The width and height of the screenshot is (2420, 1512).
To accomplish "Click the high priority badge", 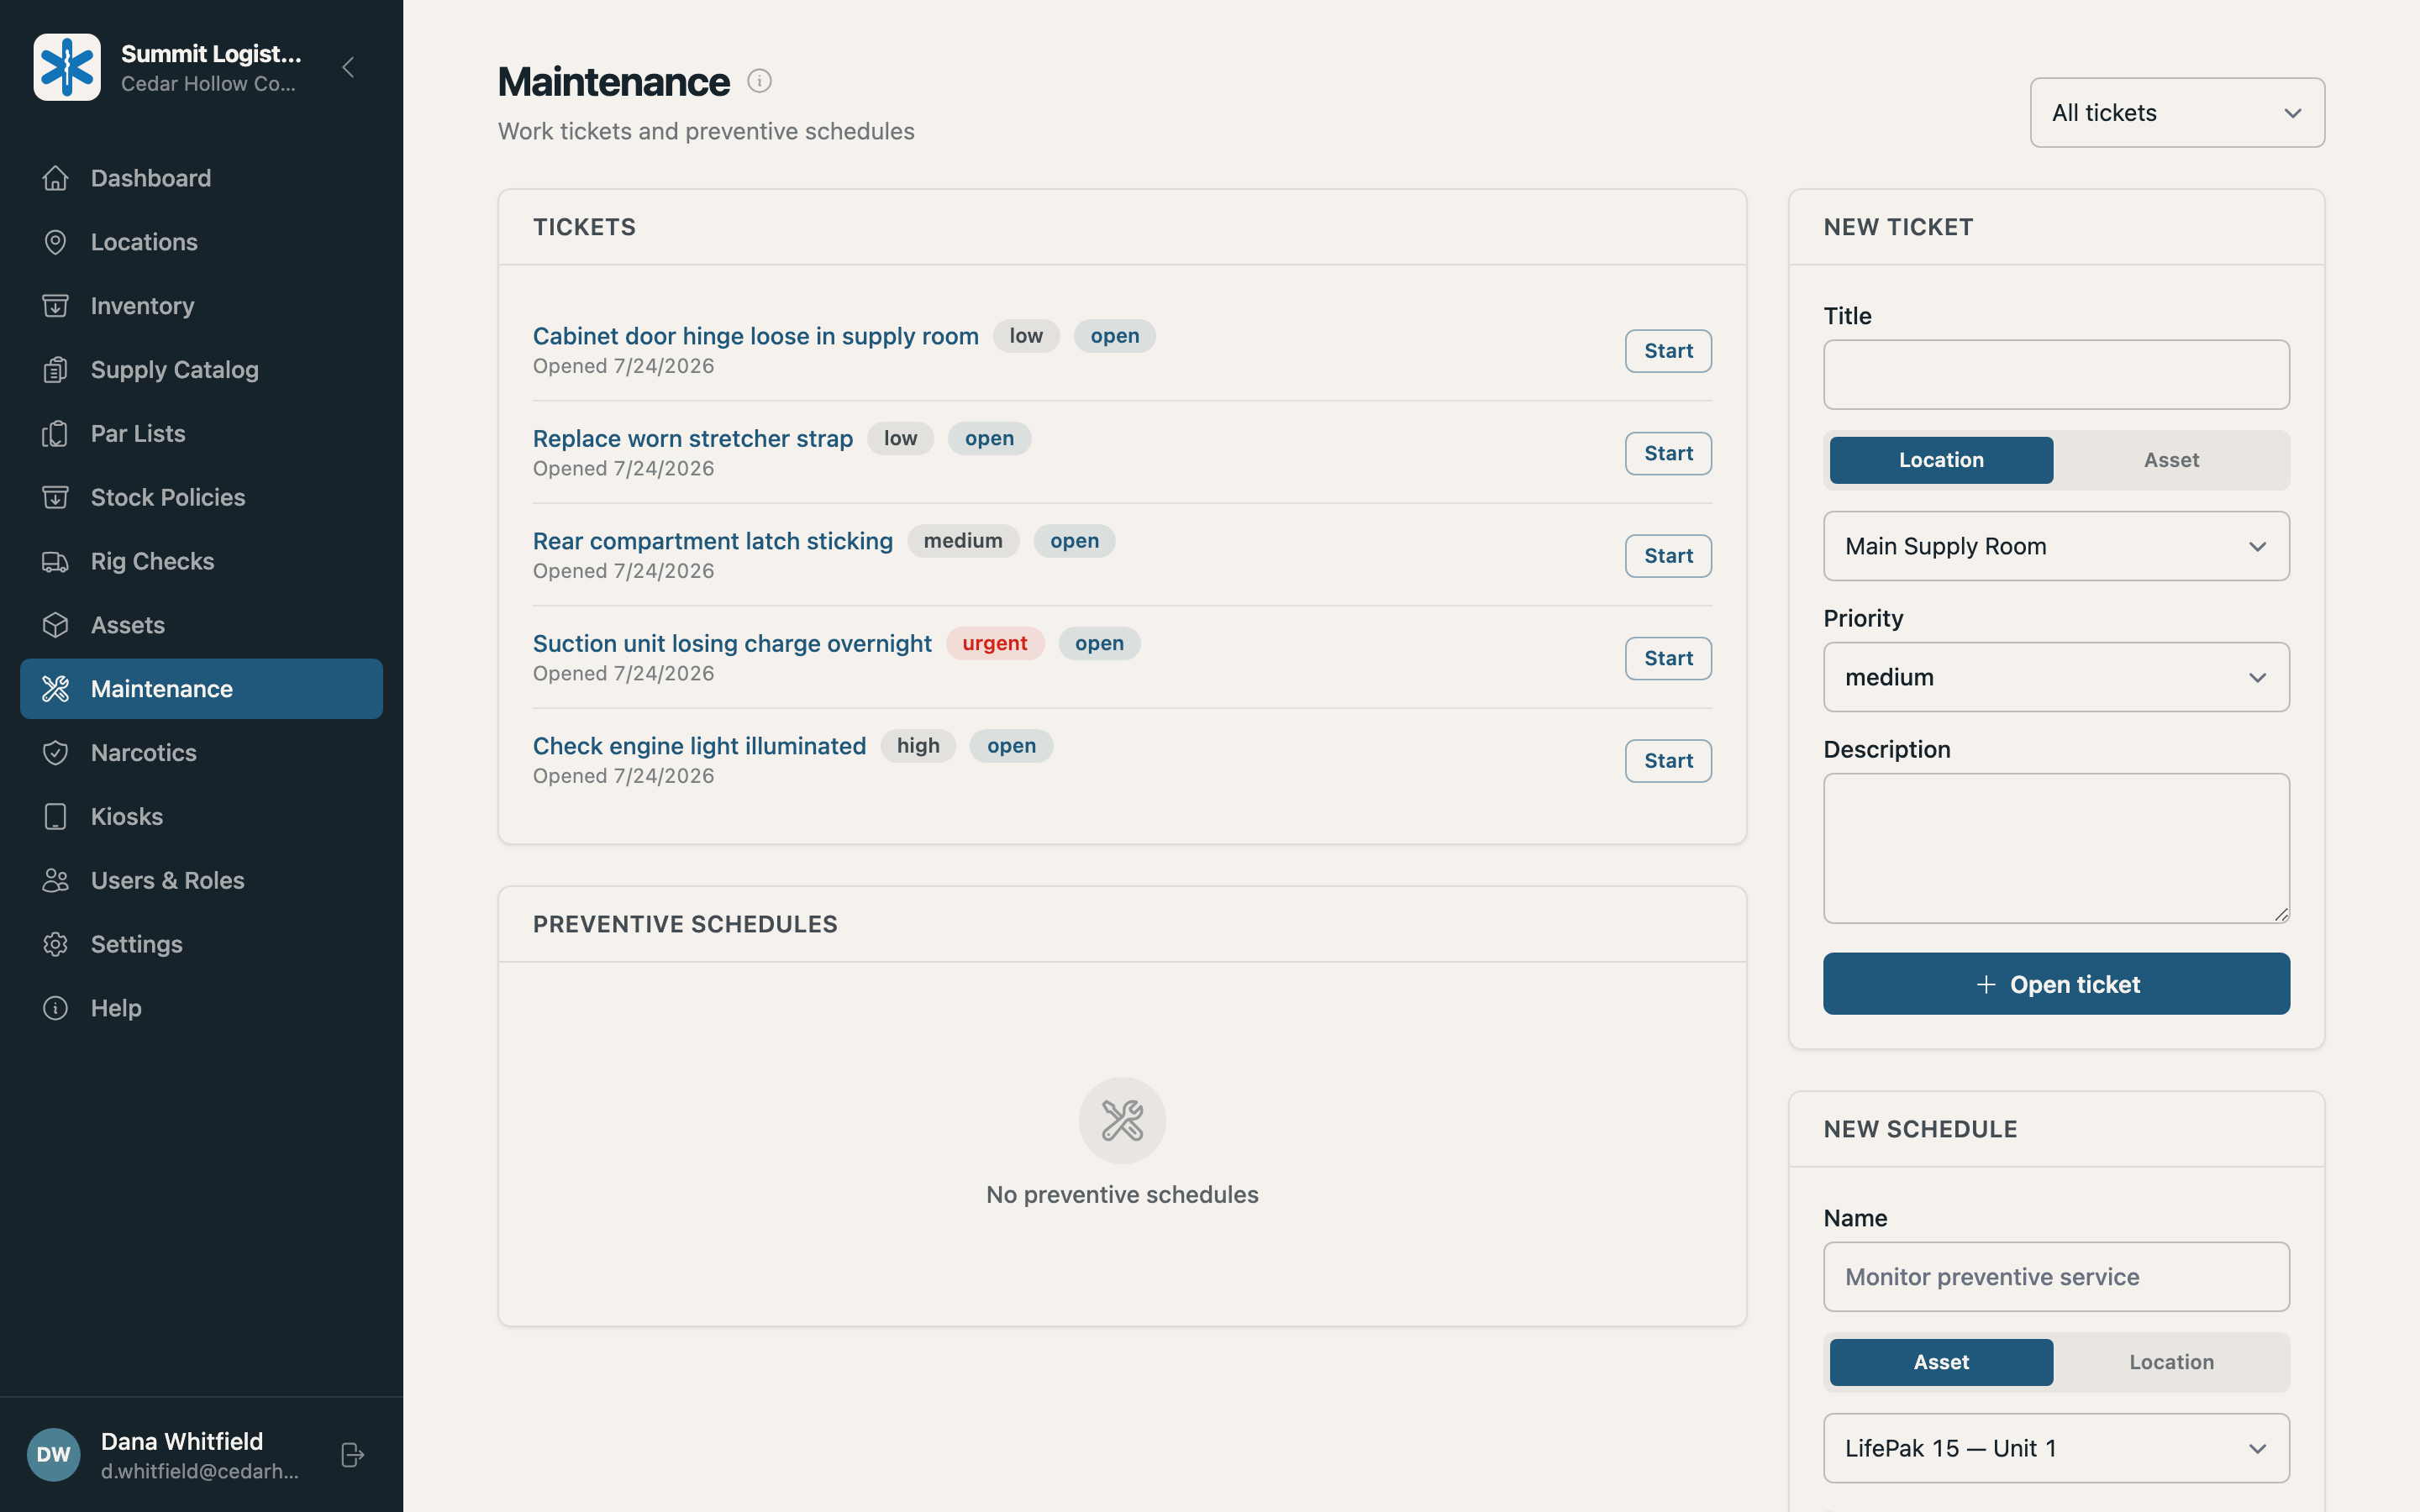I will [x=917, y=746].
